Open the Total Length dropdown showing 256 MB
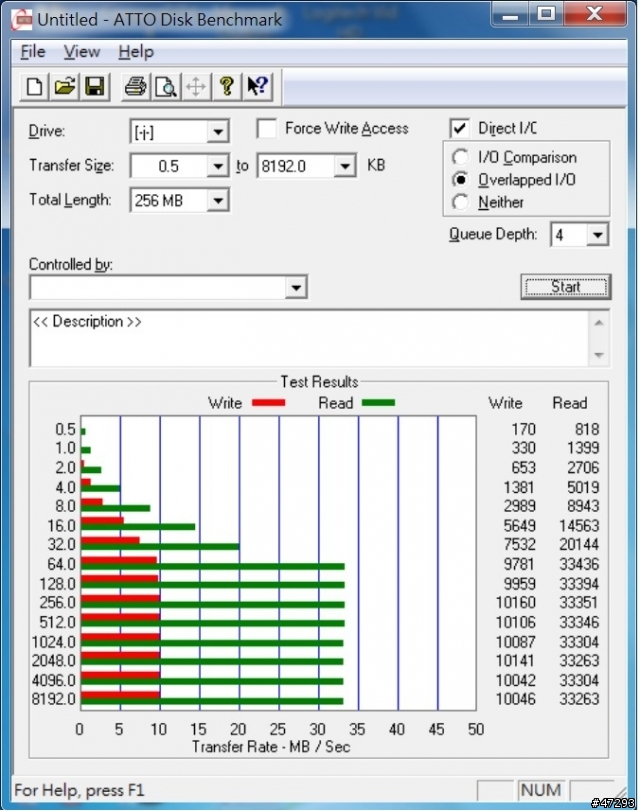Viewport: 640px width, 811px height. click(x=218, y=201)
